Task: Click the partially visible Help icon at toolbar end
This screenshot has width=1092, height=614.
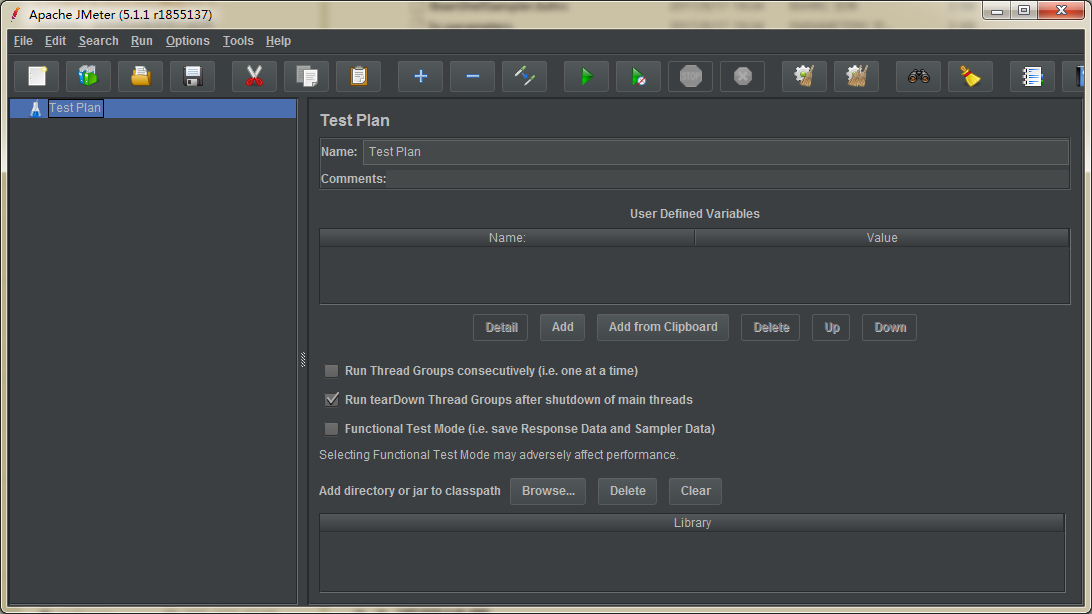Action: [1075, 76]
